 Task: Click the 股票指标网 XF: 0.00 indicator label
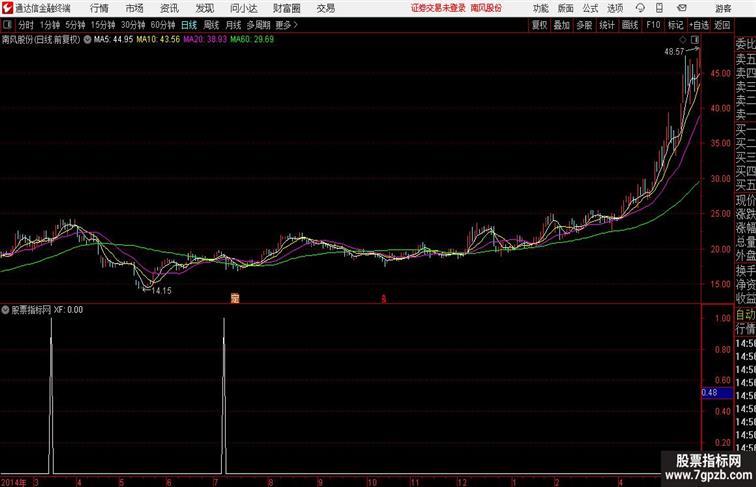pyautogui.click(x=47, y=310)
